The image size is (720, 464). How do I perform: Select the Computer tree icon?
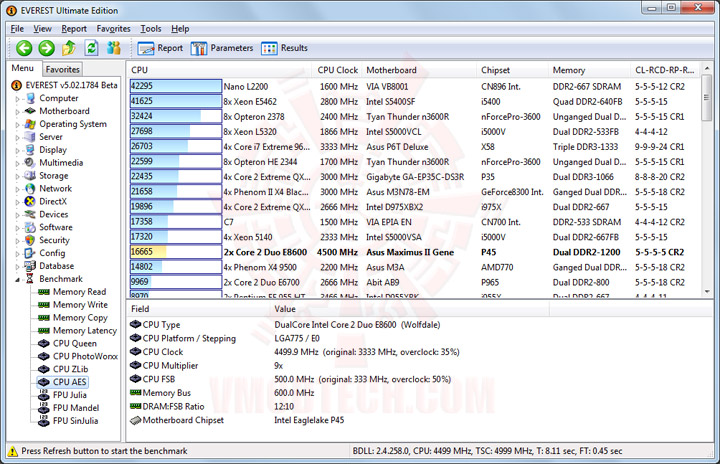pos(31,98)
